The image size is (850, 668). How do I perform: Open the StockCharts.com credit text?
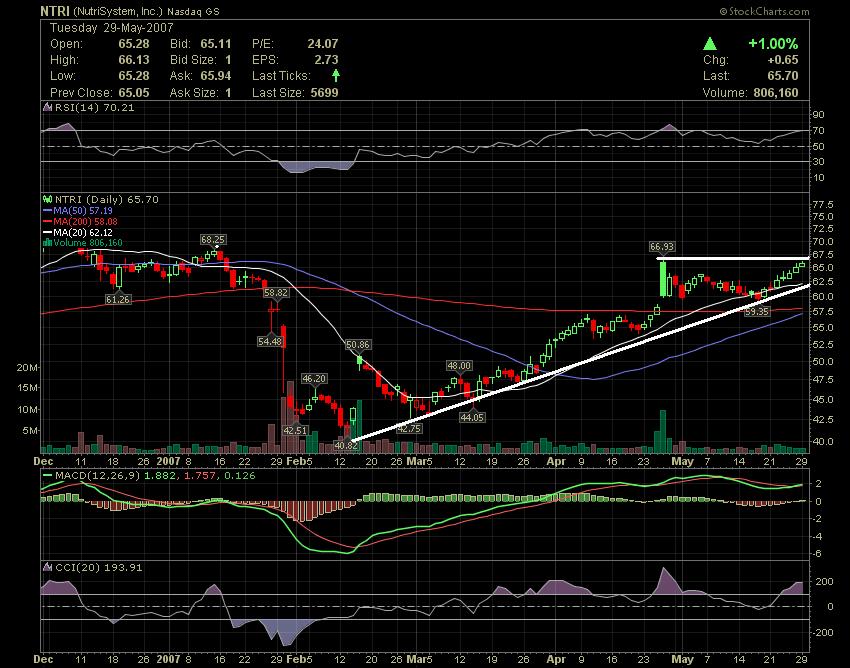point(764,11)
